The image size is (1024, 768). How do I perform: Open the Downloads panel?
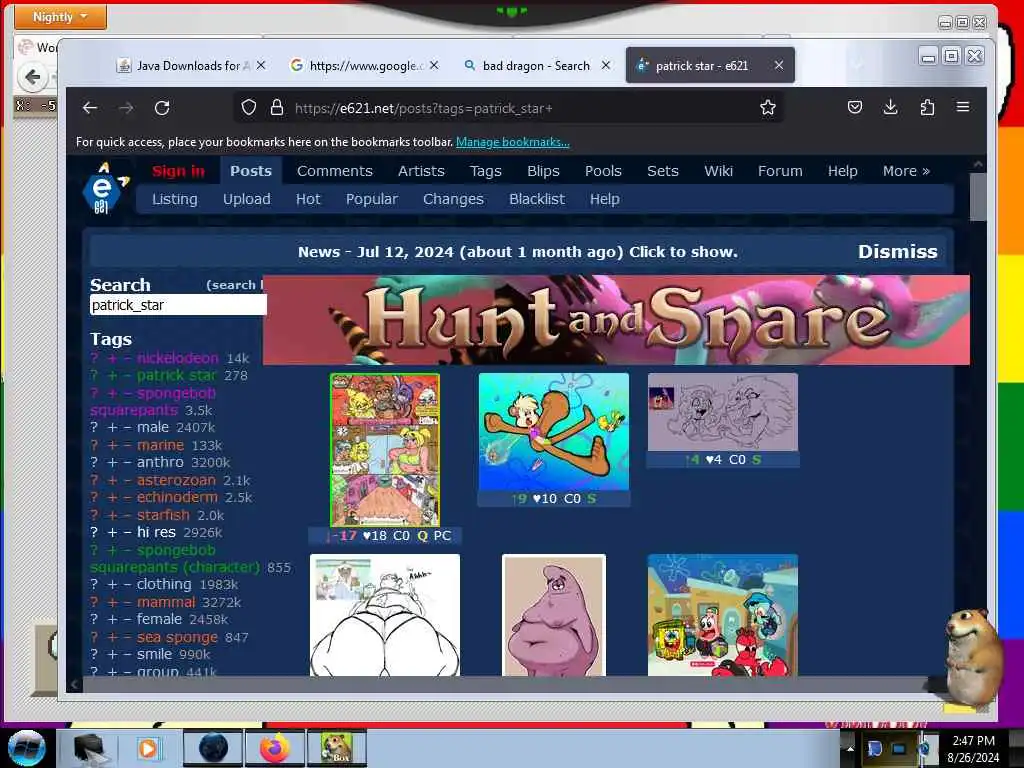(x=891, y=108)
